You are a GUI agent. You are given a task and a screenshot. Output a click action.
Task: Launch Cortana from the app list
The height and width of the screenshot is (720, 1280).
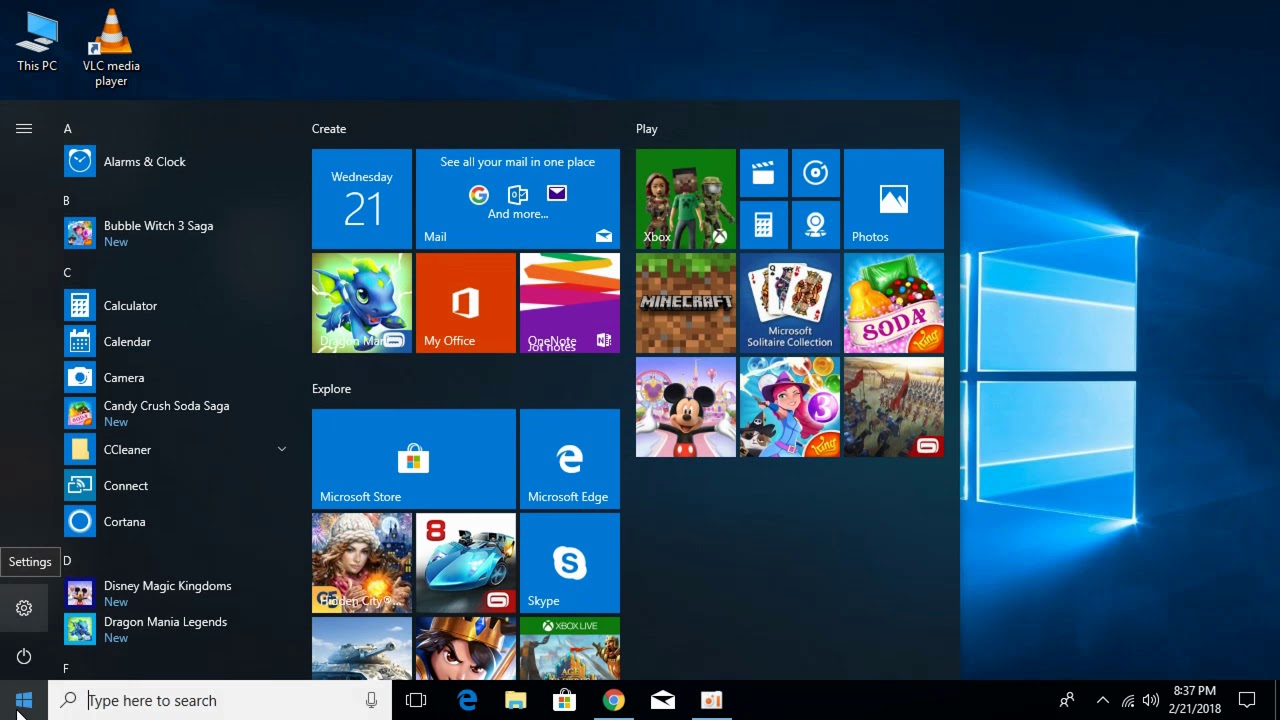coord(176,522)
